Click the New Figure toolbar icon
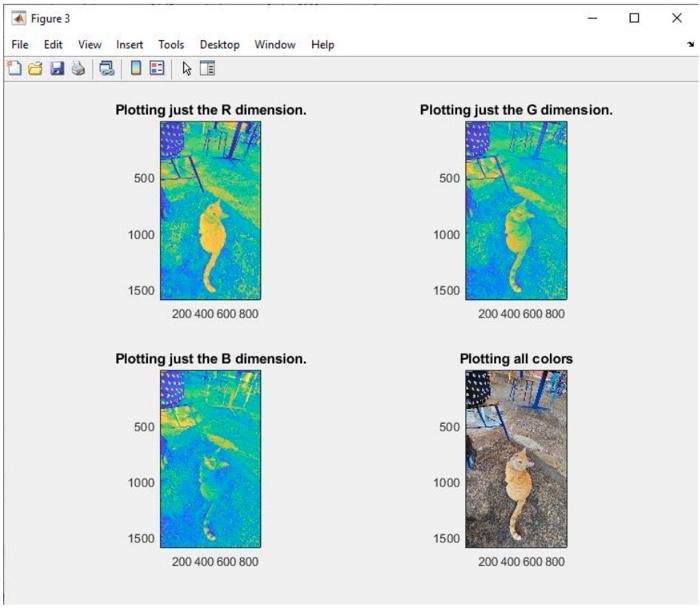The height and width of the screenshot is (608, 700). pos(14,69)
